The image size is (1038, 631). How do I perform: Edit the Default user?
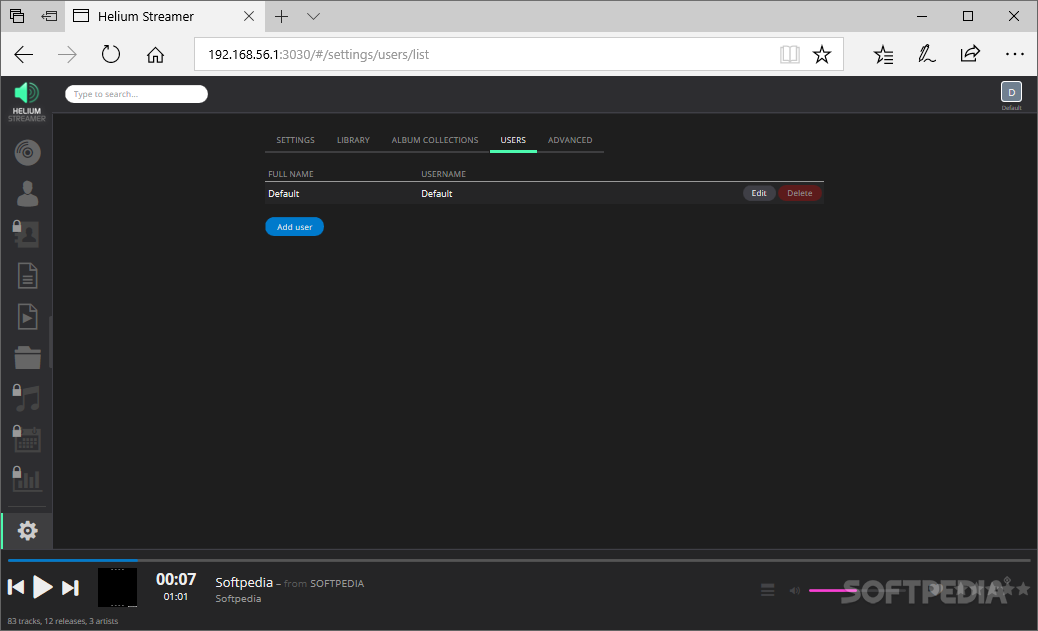click(759, 193)
